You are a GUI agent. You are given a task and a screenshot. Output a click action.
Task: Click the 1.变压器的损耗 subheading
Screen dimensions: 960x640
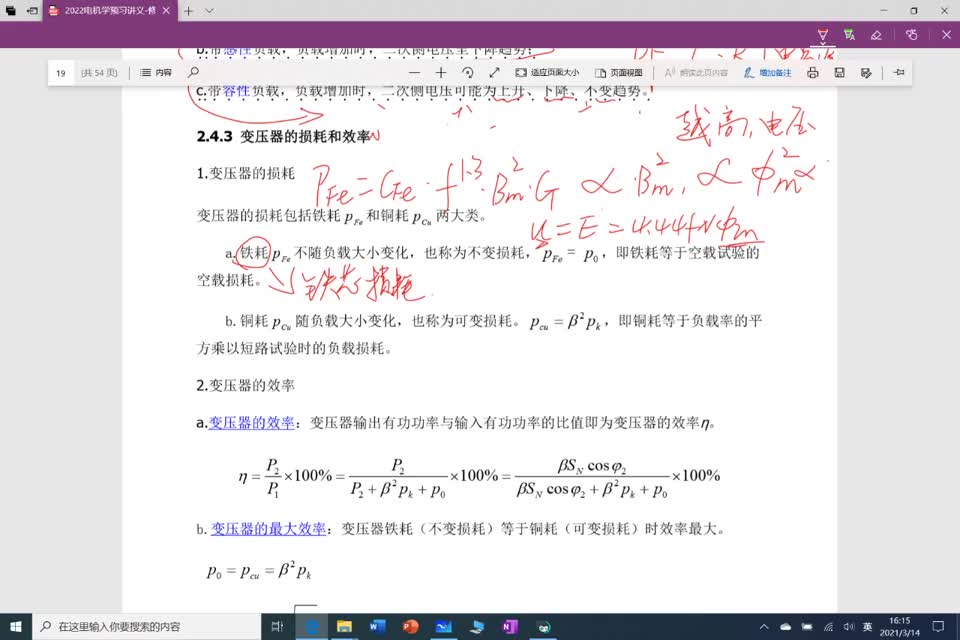click(x=246, y=173)
